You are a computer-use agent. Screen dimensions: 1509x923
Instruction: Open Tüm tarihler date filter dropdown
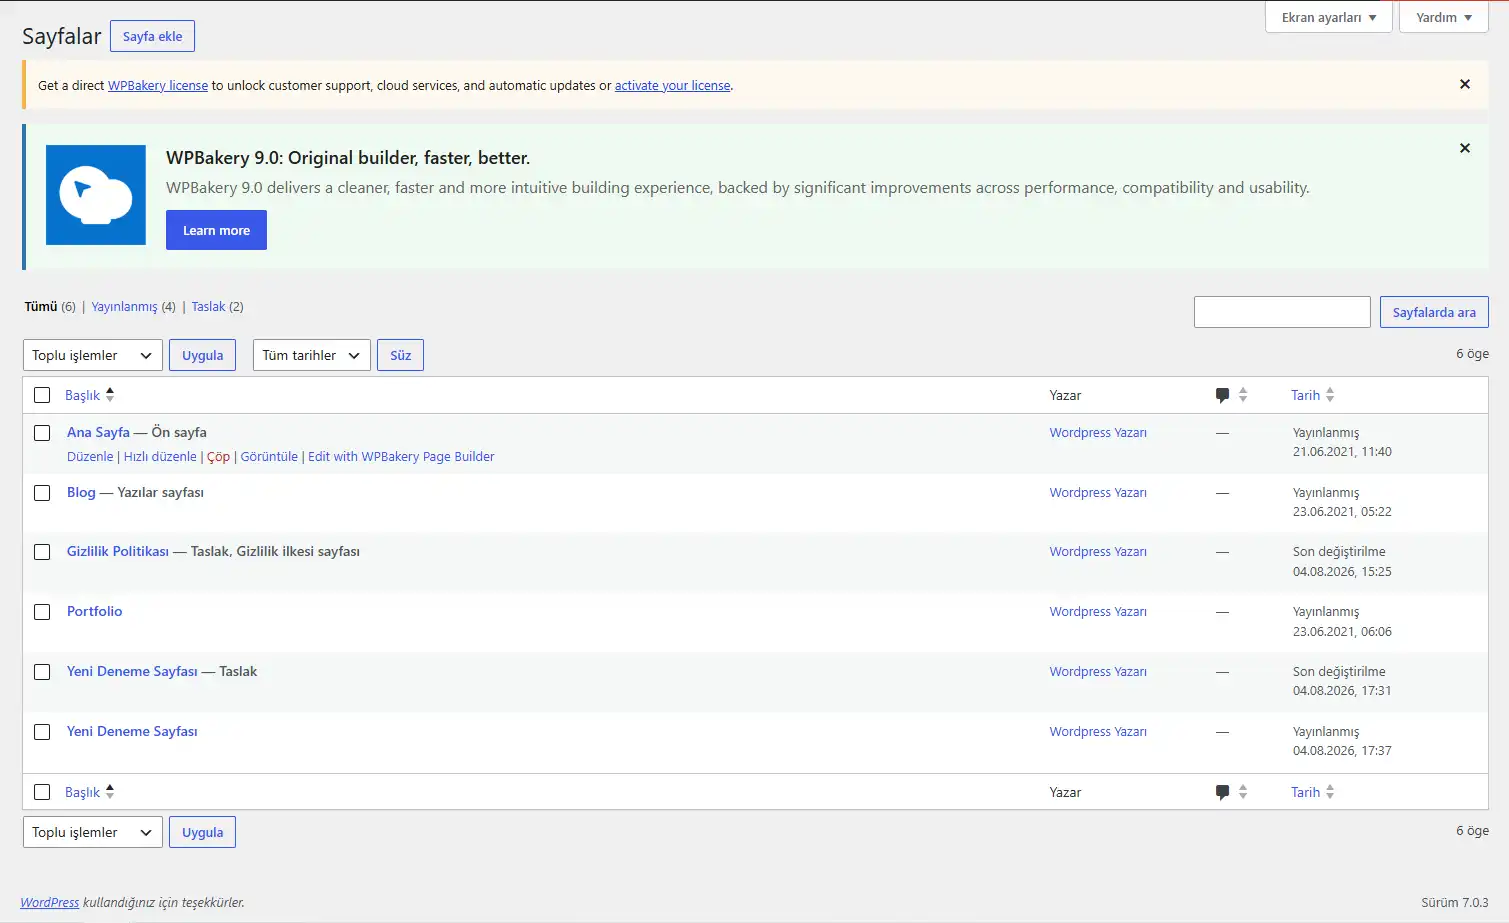point(312,355)
